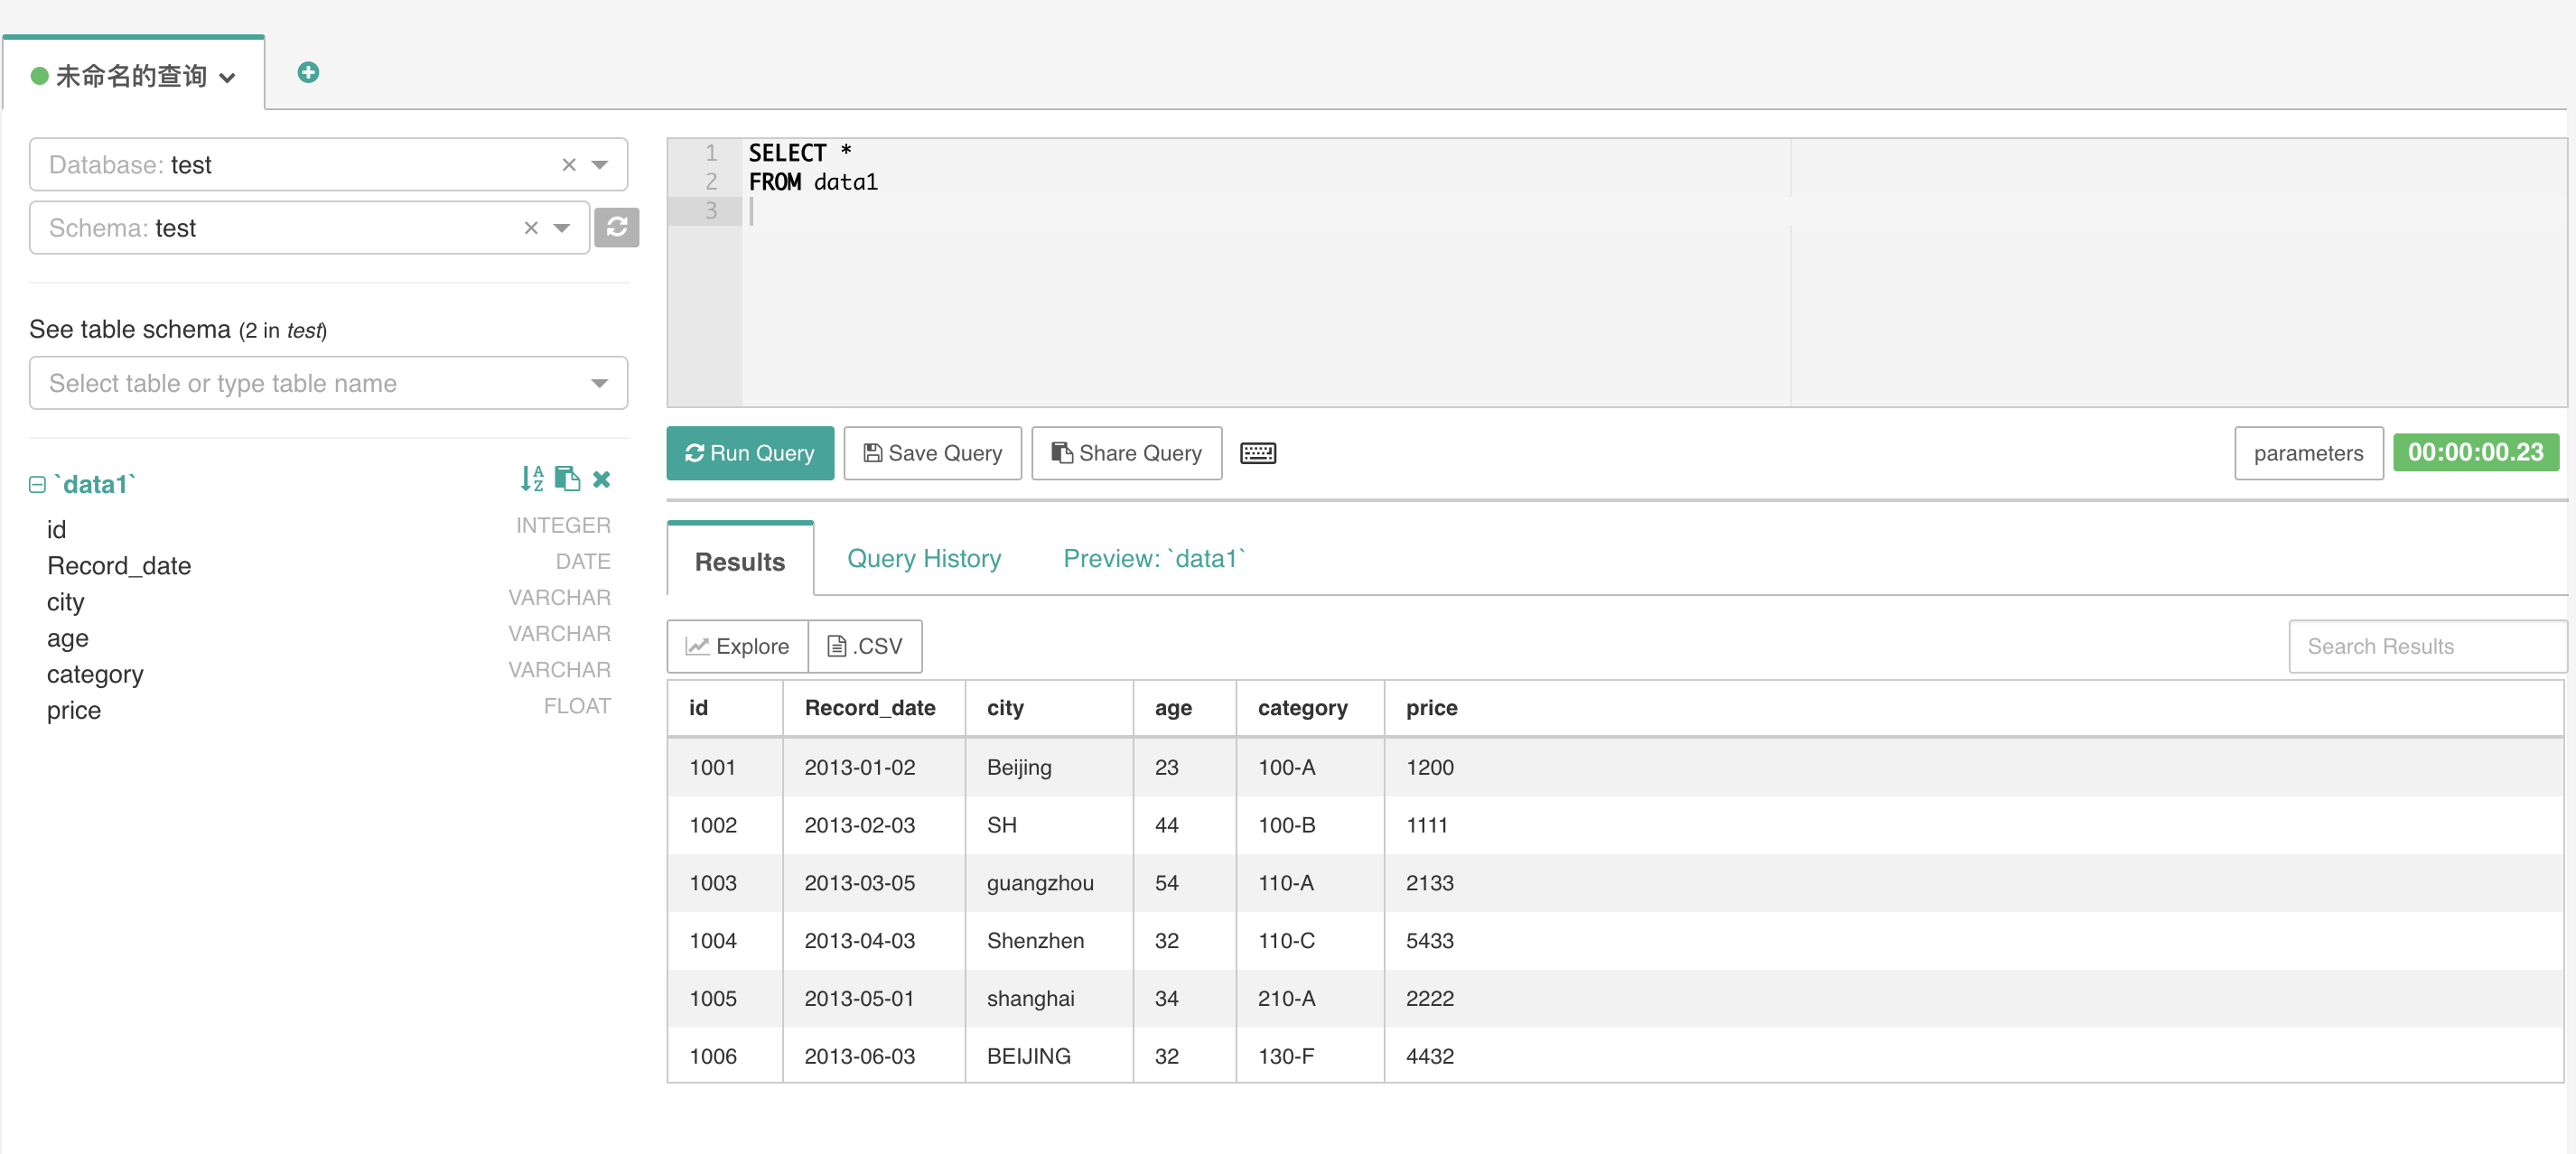Clear the Database test selection
Viewport: 2576px width, 1154px height.
(x=568, y=164)
